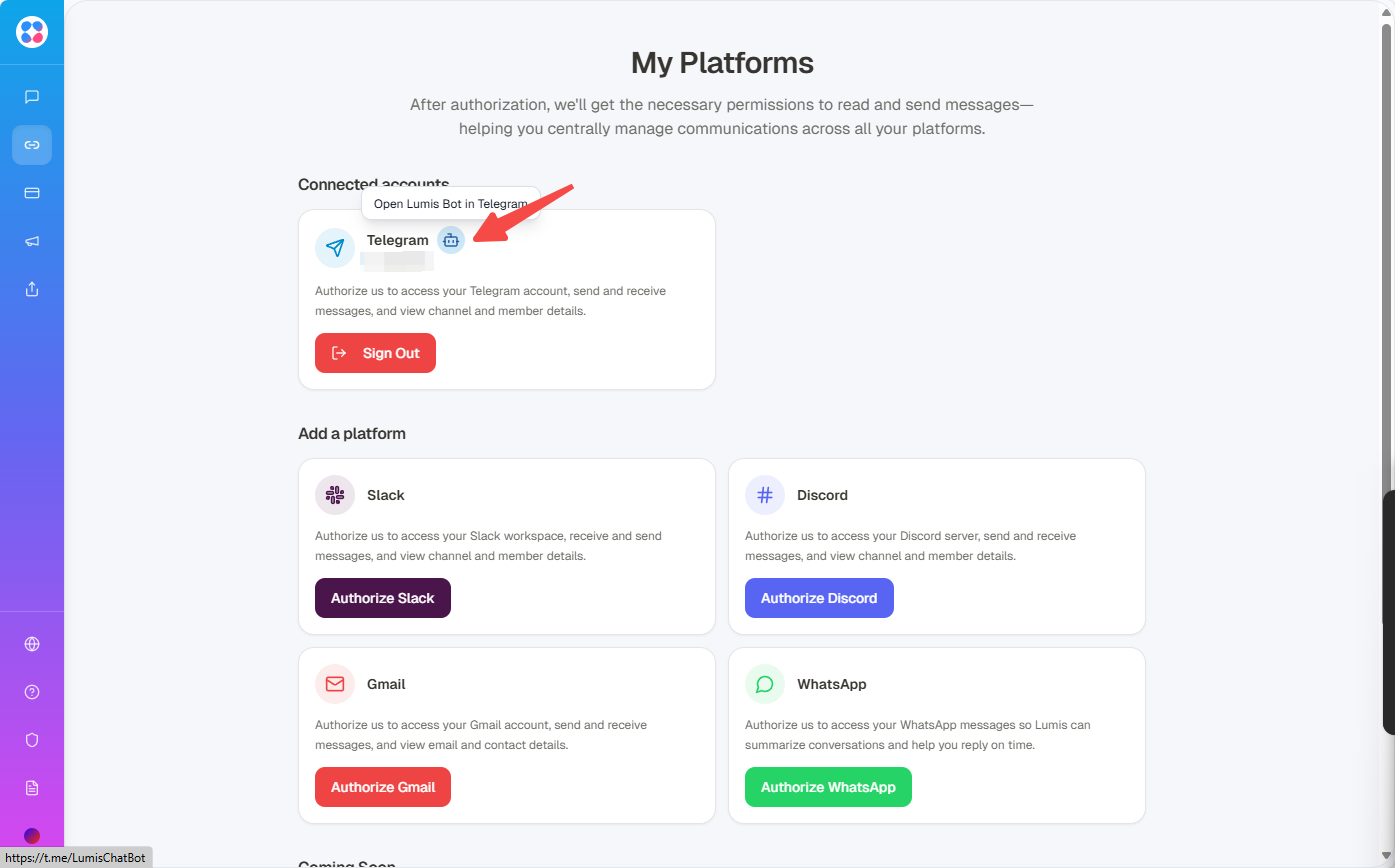The width and height of the screenshot is (1395, 868).
Task: Click the shield privacy sidebar icon
Action: (32, 740)
